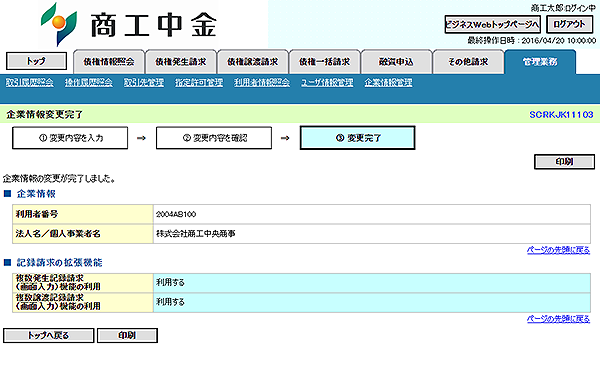Click 利用する value for 複数譲渡記録請求
This screenshot has width=600, height=384.
tap(170, 302)
